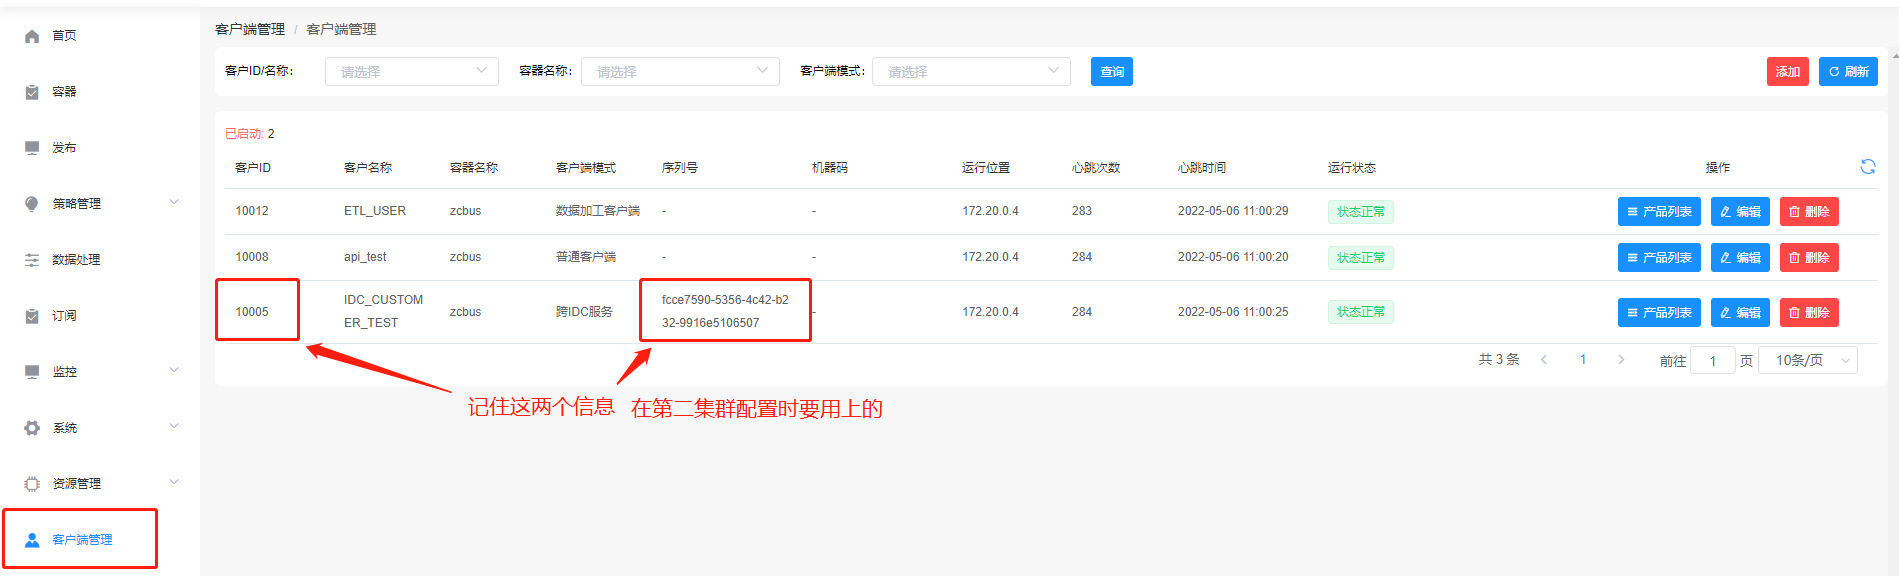
Task: Open the 10条/页 page size selector
Action: tap(1815, 361)
